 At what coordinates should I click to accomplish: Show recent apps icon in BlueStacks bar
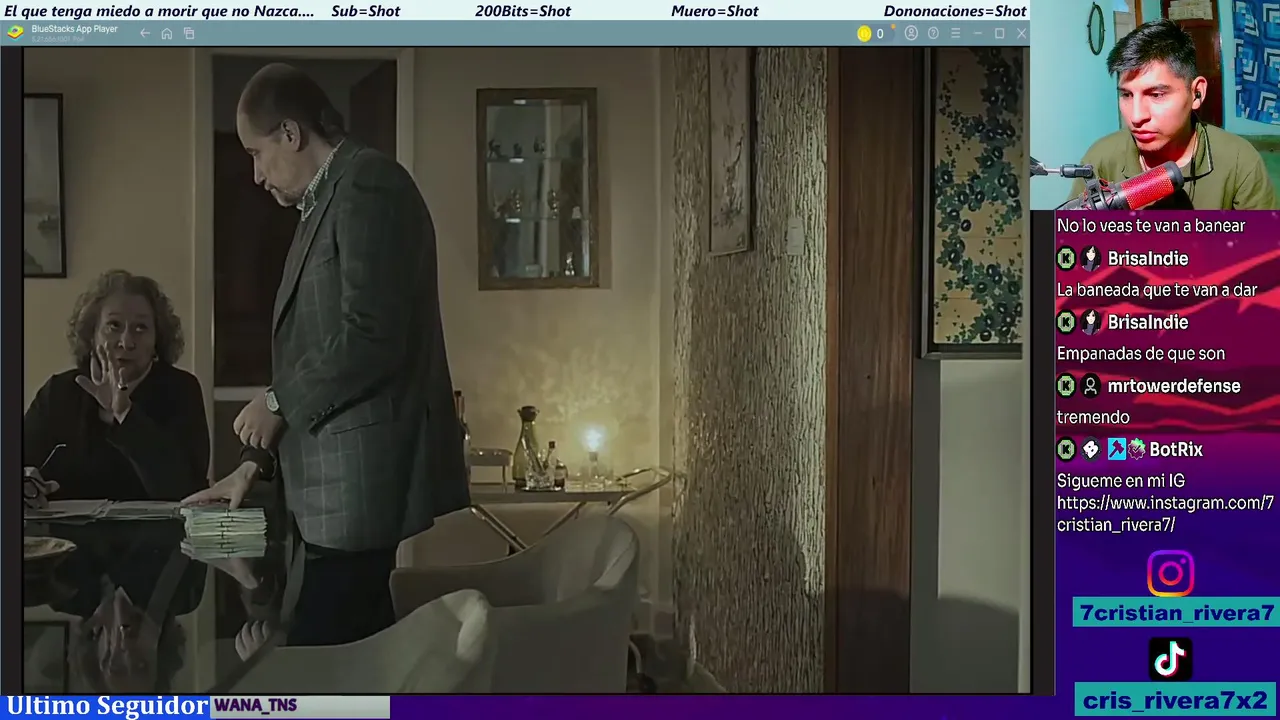click(189, 33)
